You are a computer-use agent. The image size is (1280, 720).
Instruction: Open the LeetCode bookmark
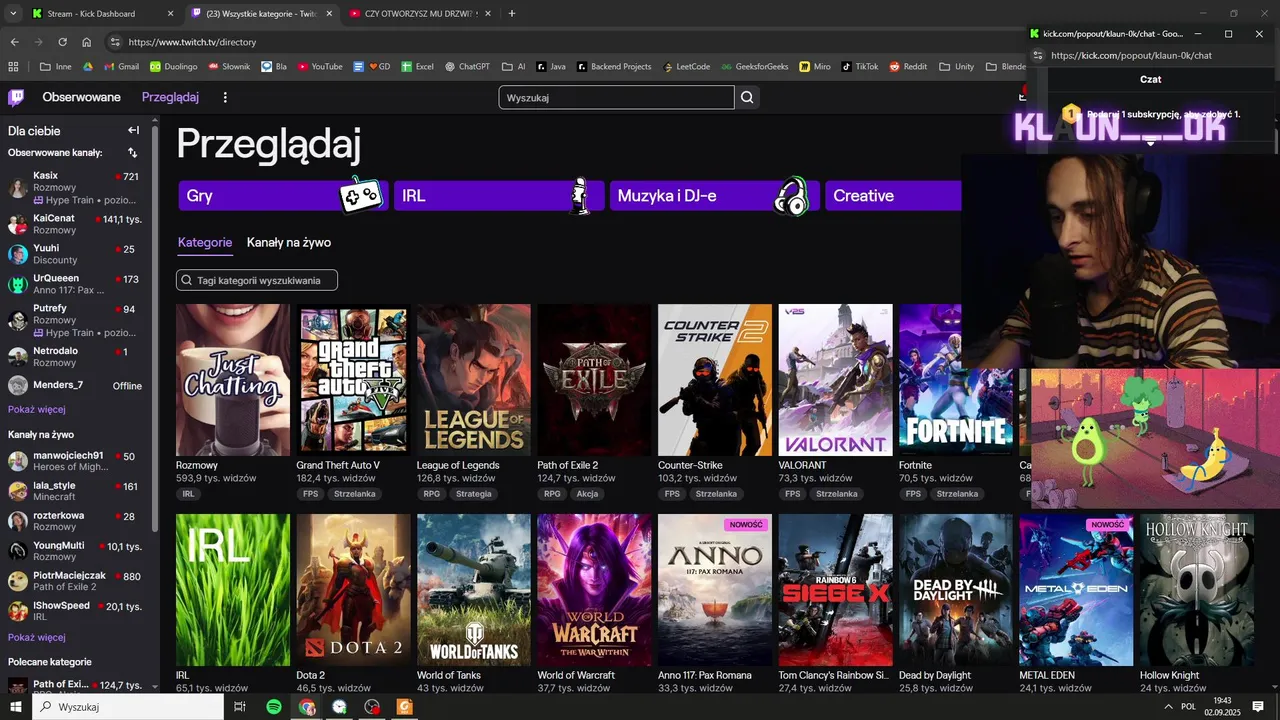pos(685,67)
